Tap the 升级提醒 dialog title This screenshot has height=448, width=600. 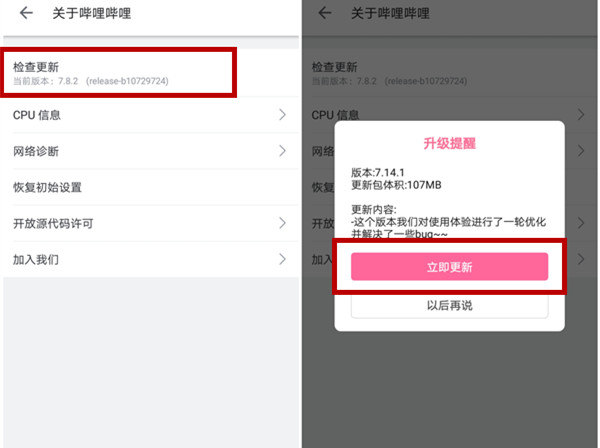point(449,143)
